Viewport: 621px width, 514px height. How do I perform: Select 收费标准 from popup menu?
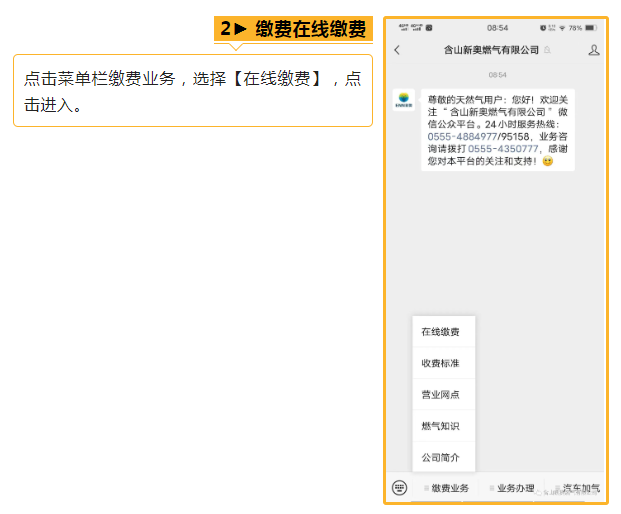point(444,363)
